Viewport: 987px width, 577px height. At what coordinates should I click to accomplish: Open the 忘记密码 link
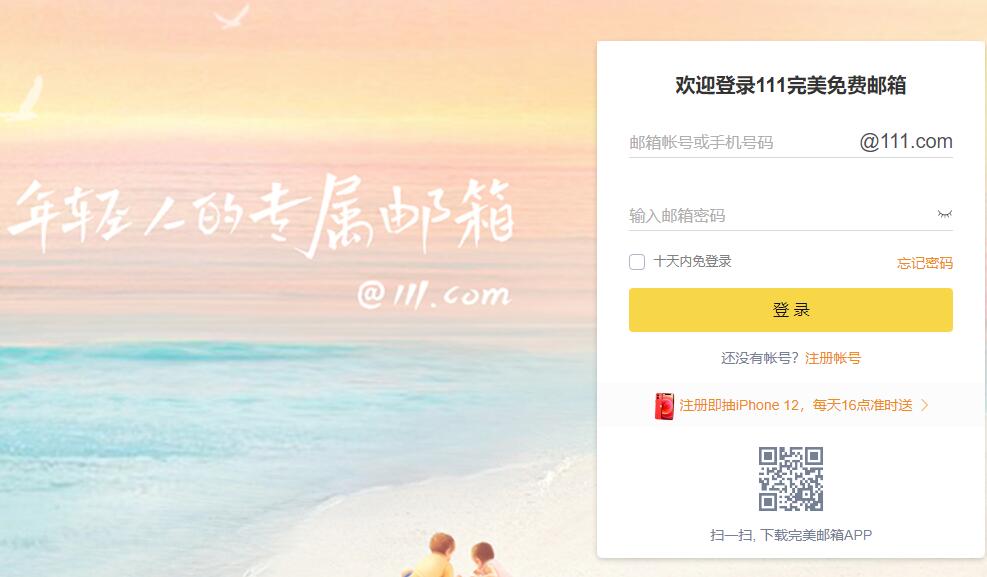925,263
